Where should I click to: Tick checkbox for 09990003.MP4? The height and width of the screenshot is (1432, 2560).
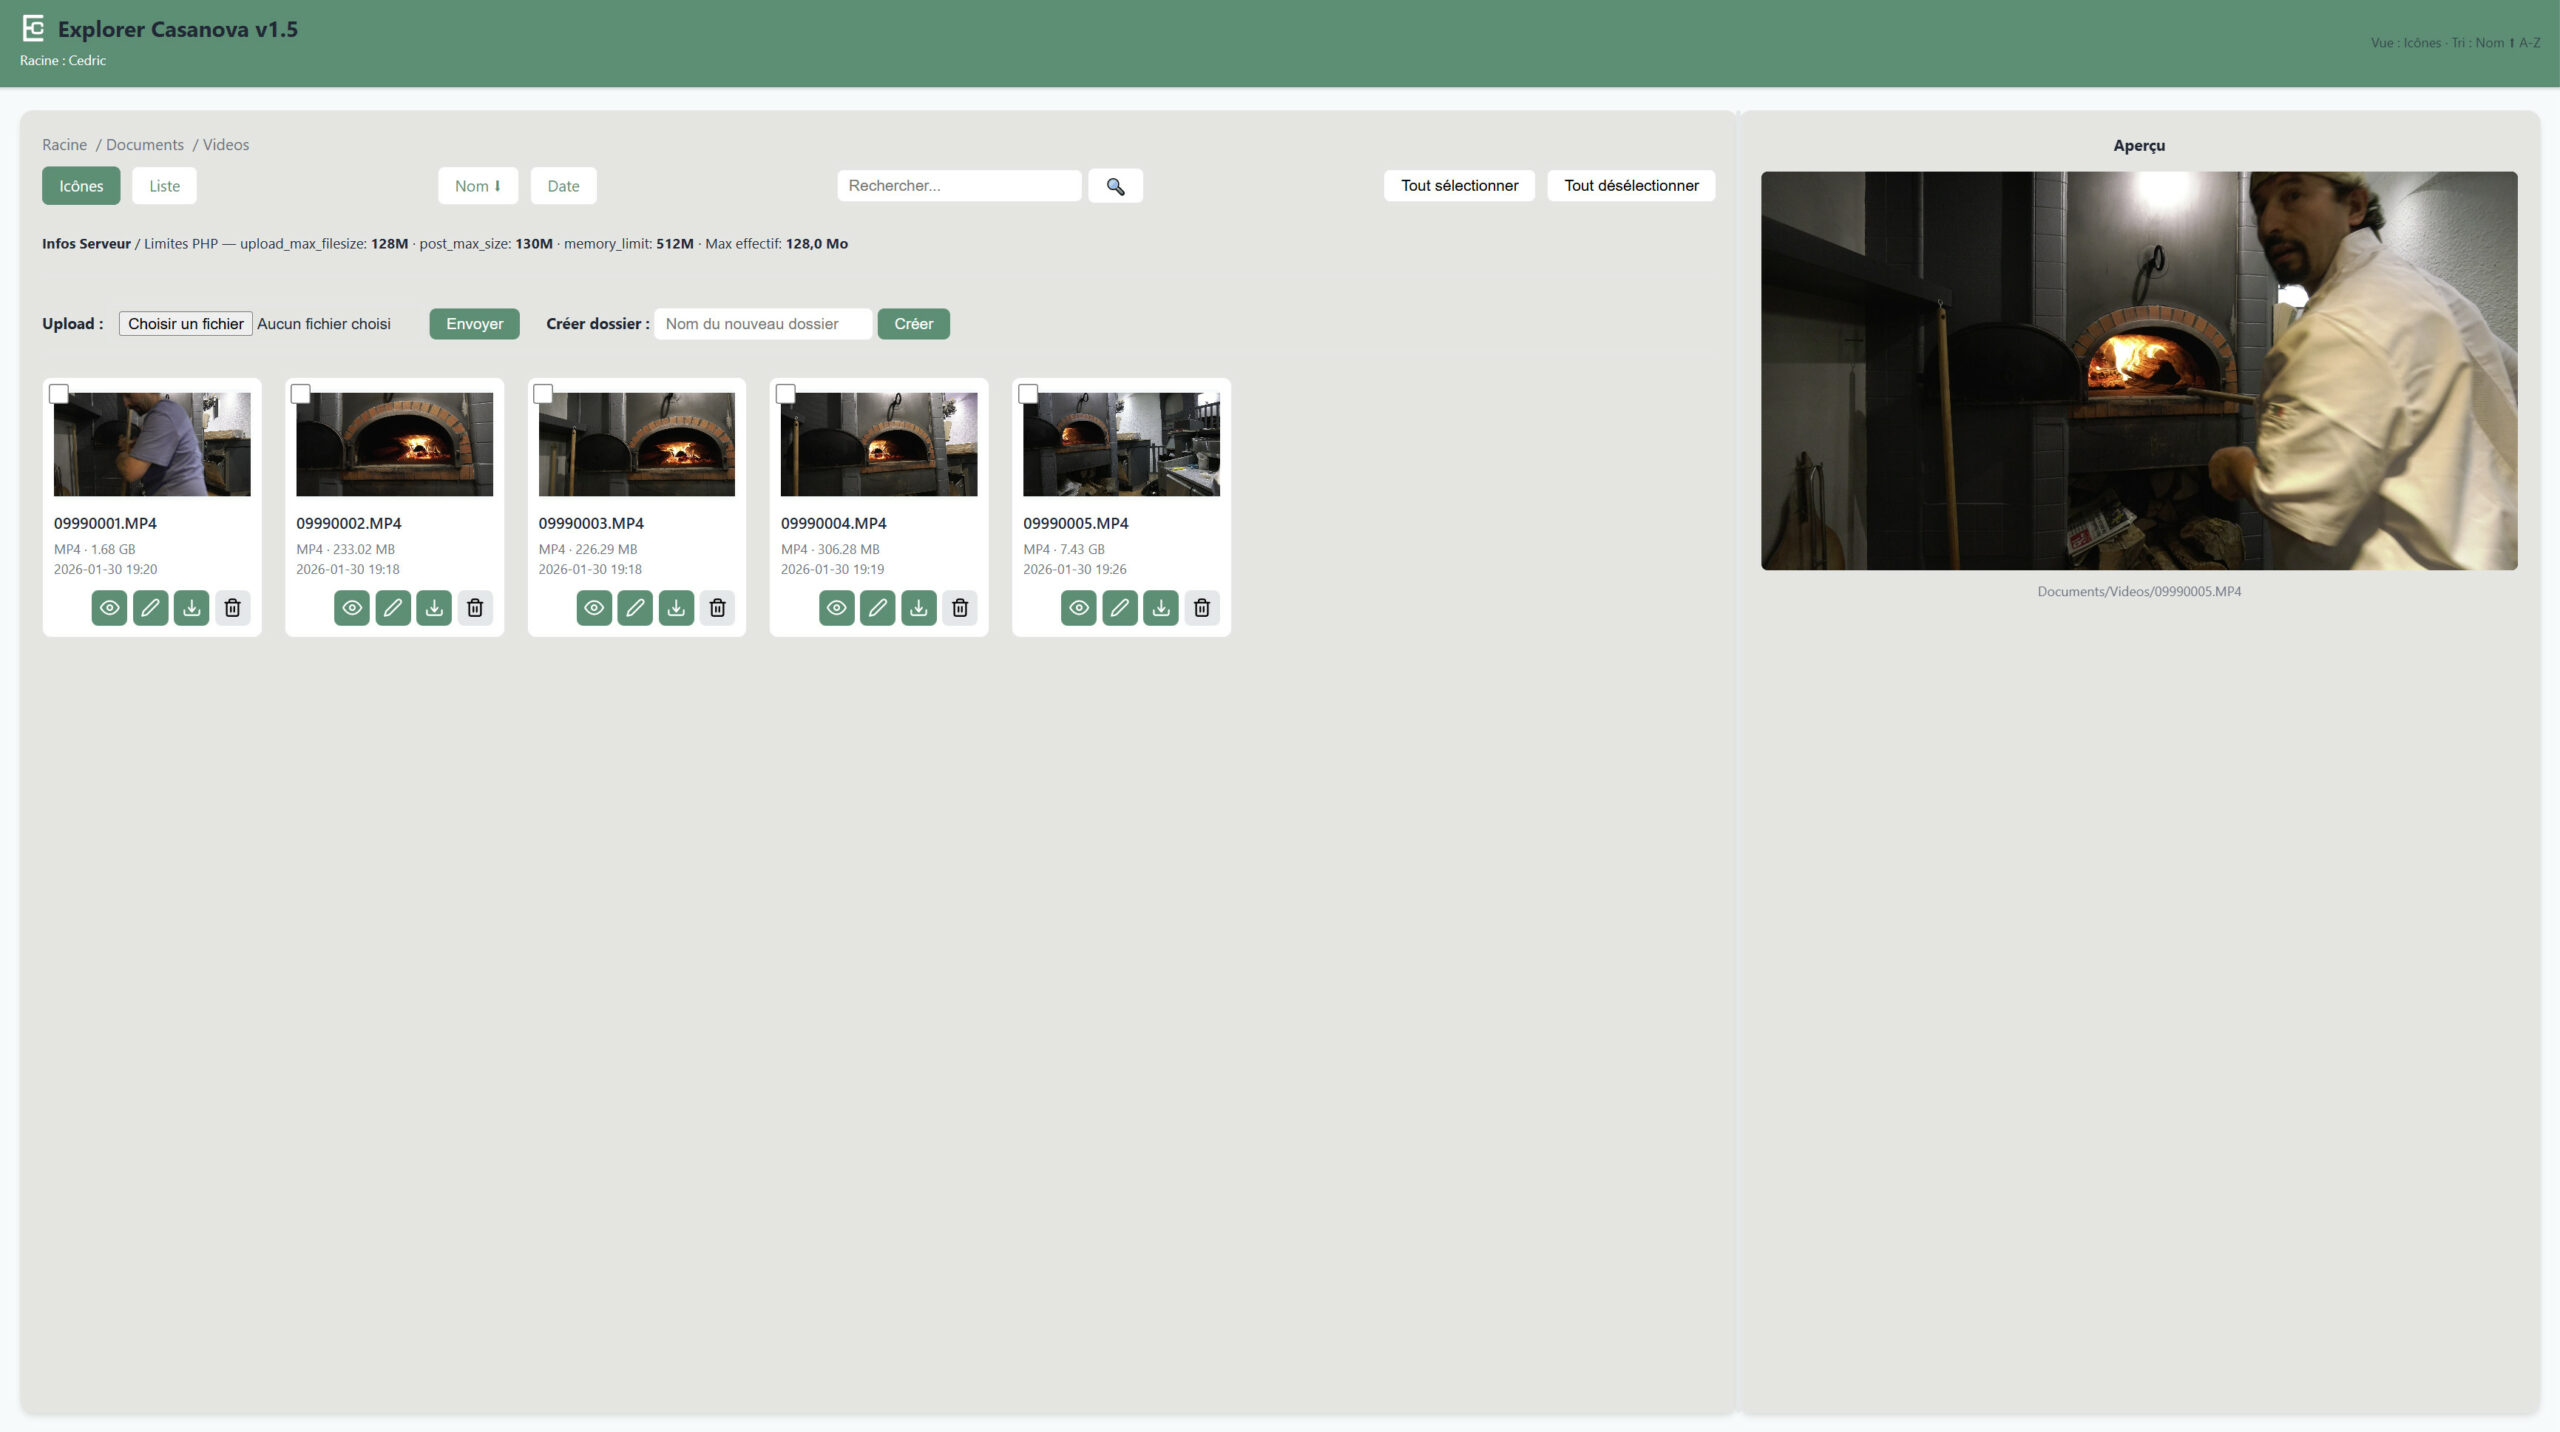(543, 394)
